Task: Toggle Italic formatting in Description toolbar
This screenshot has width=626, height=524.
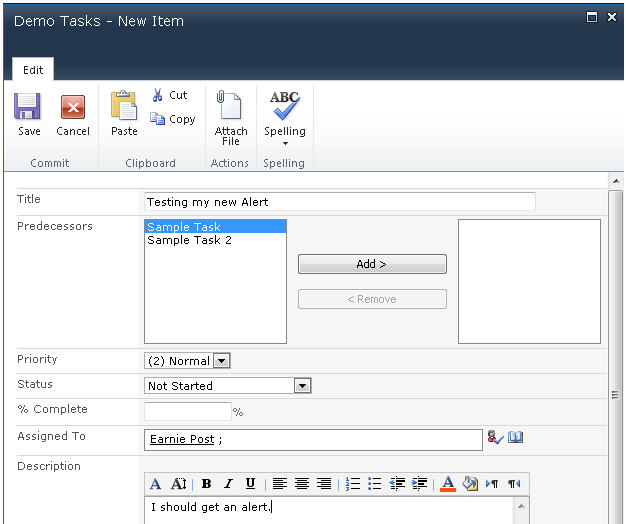Action: 228,484
